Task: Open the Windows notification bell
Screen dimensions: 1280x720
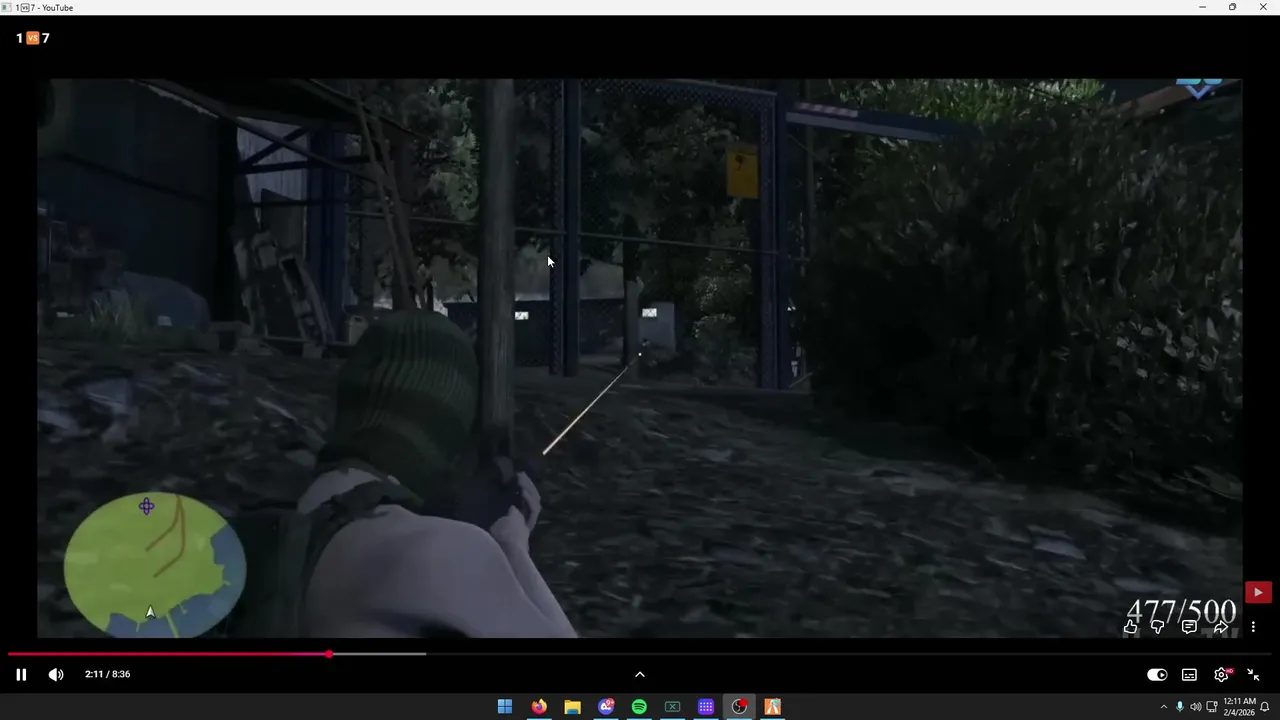Action: [x=1265, y=707]
